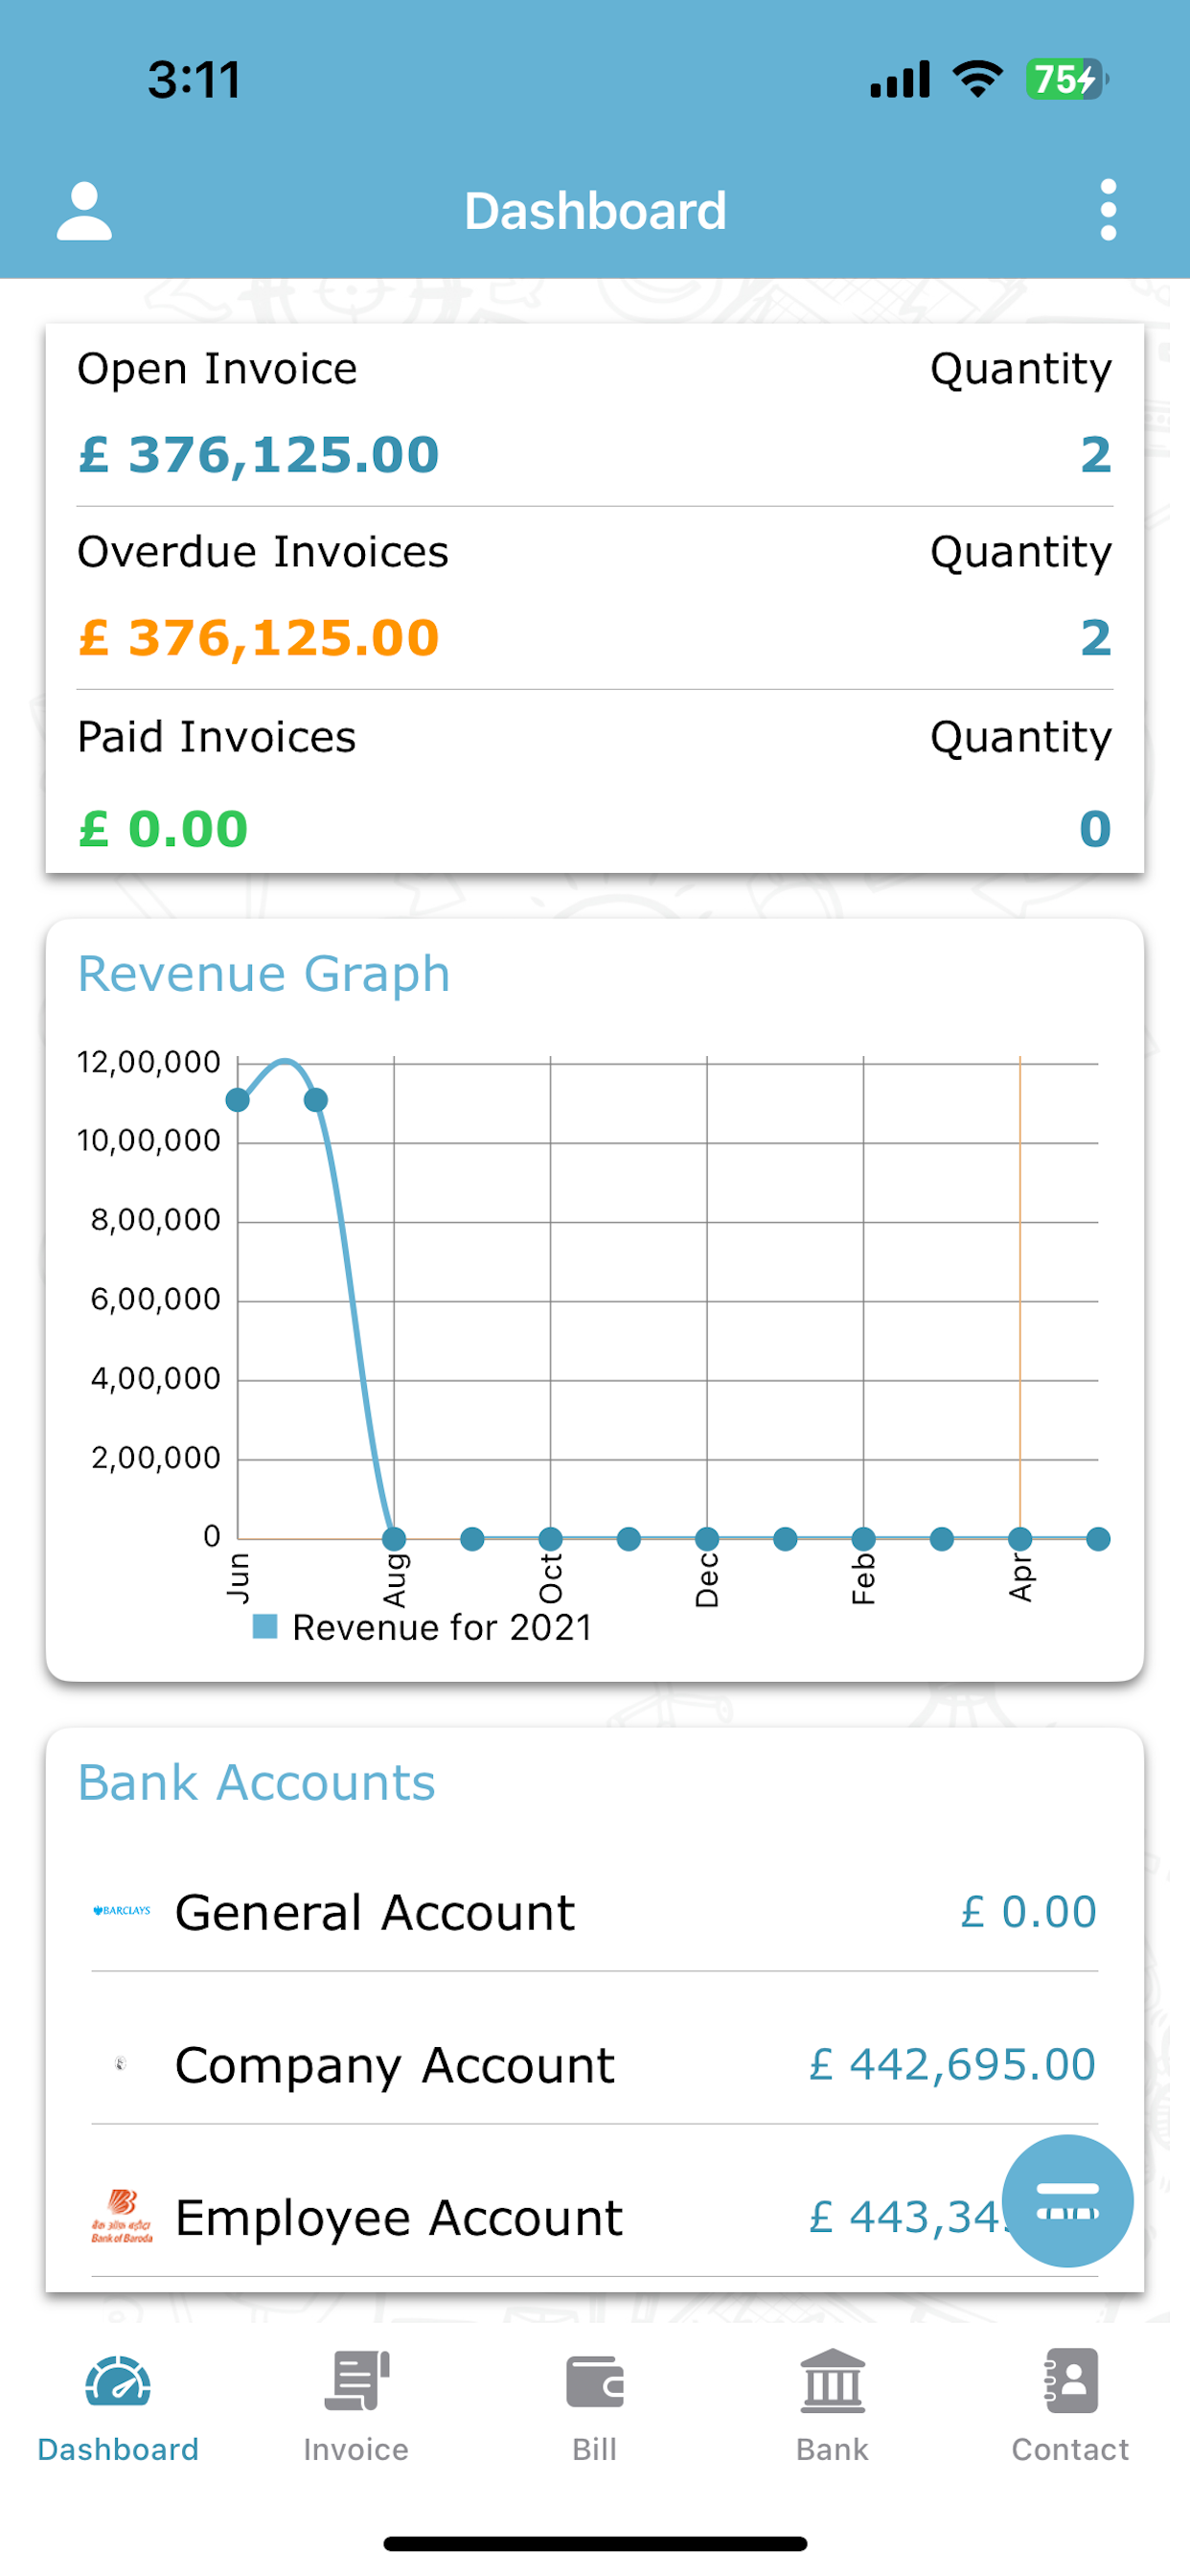Tap the Paid Invoices £ 0.00 amount
1190x2576 pixels.
coord(163,829)
